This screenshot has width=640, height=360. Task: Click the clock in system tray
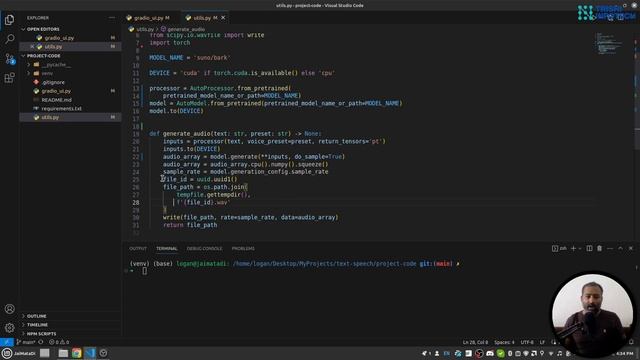pyautogui.click(x=624, y=353)
